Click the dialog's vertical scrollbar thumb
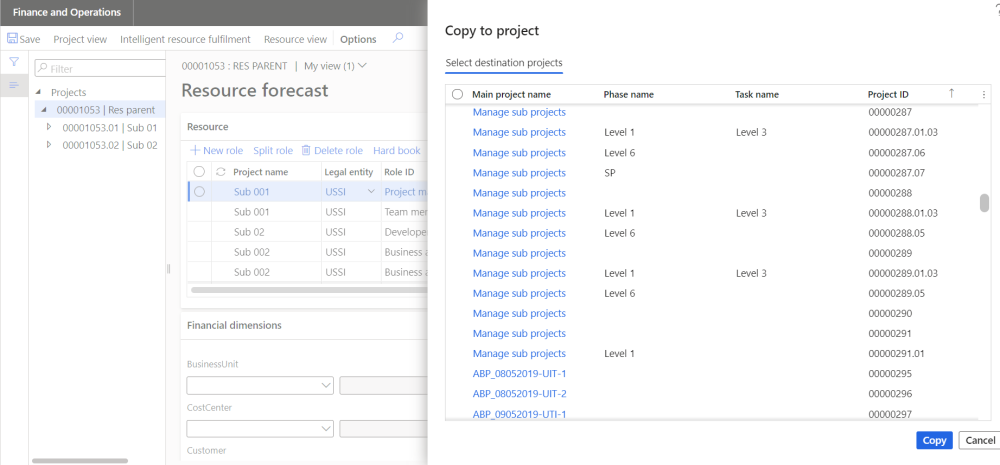Image resolution: width=1000 pixels, height=465 pixels. 984,203
